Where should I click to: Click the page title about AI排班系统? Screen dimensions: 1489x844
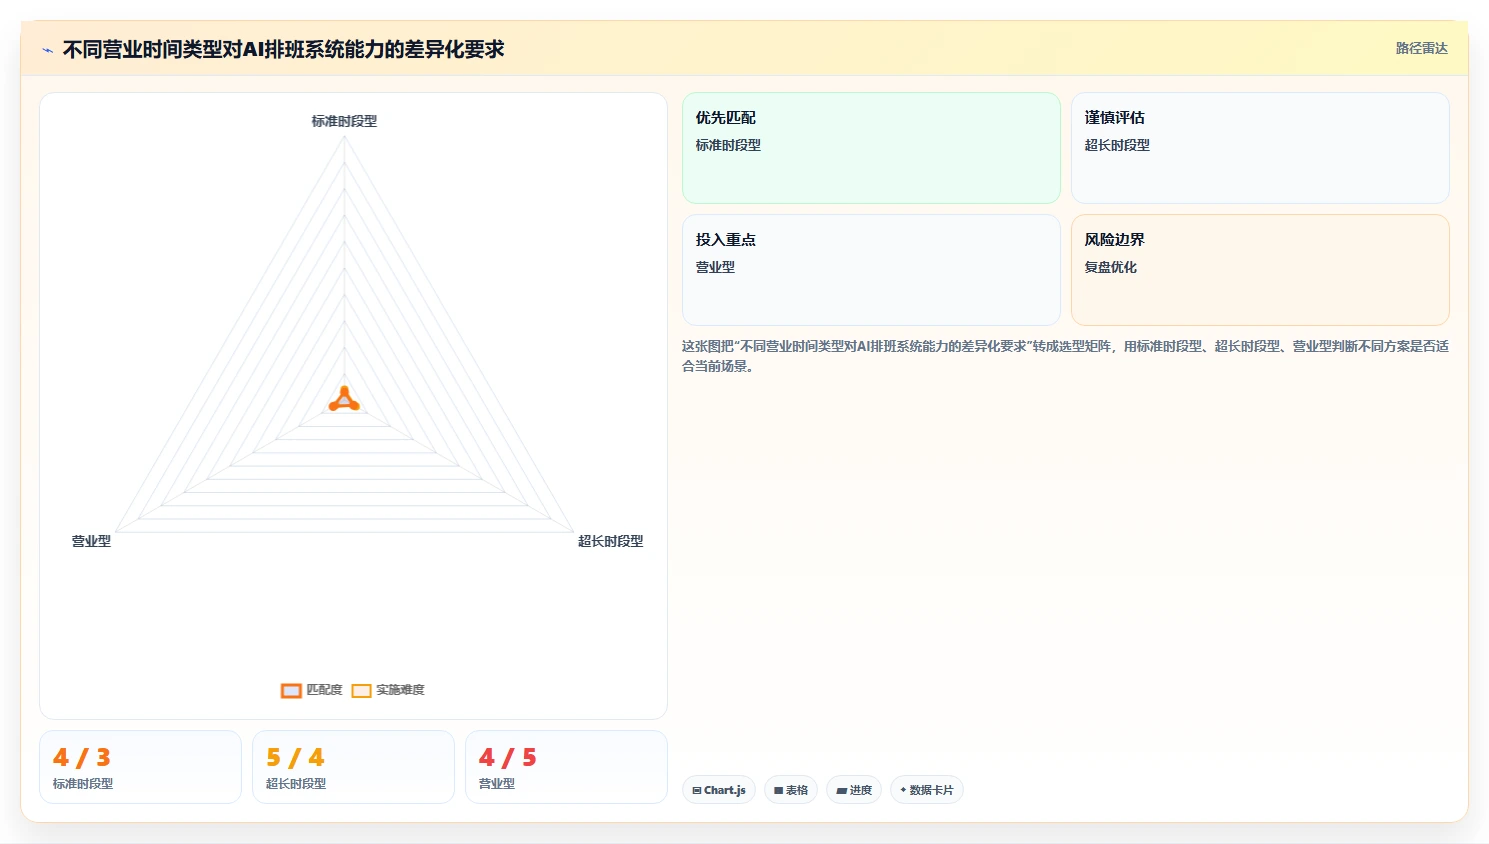[x=283, y=49]
